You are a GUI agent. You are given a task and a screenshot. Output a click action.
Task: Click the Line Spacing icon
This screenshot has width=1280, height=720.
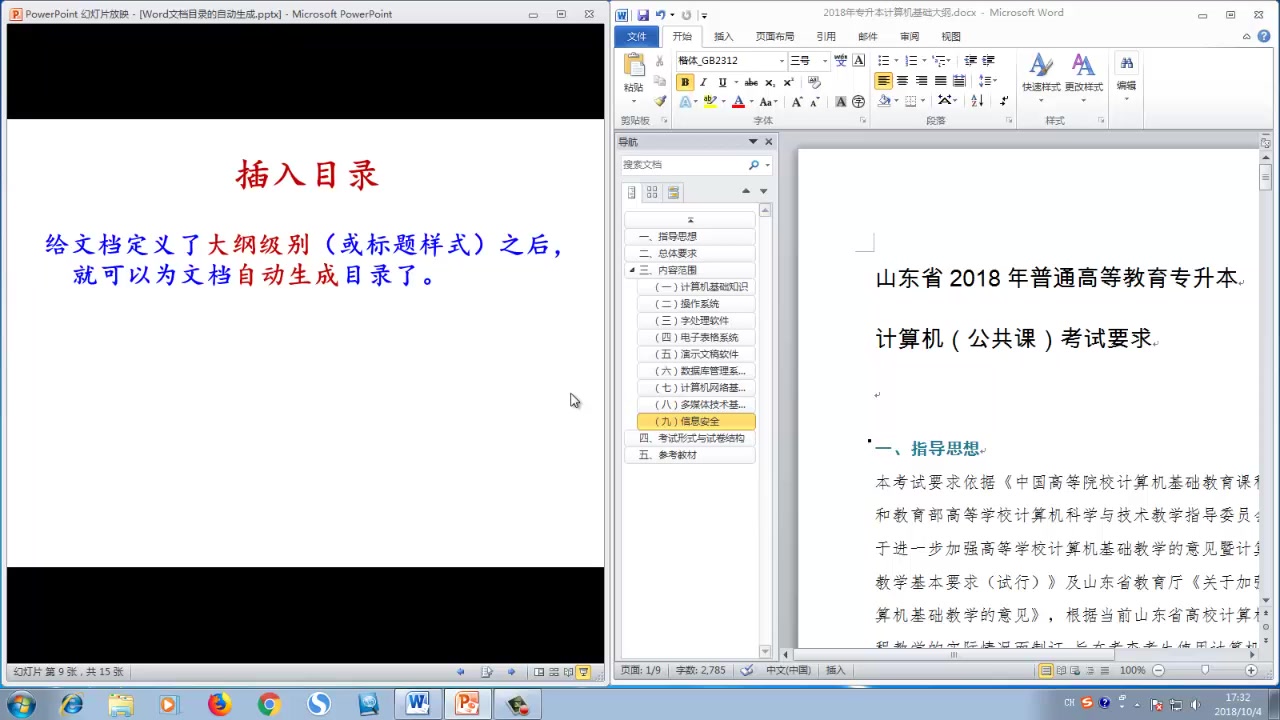click(x=986, y=81)
